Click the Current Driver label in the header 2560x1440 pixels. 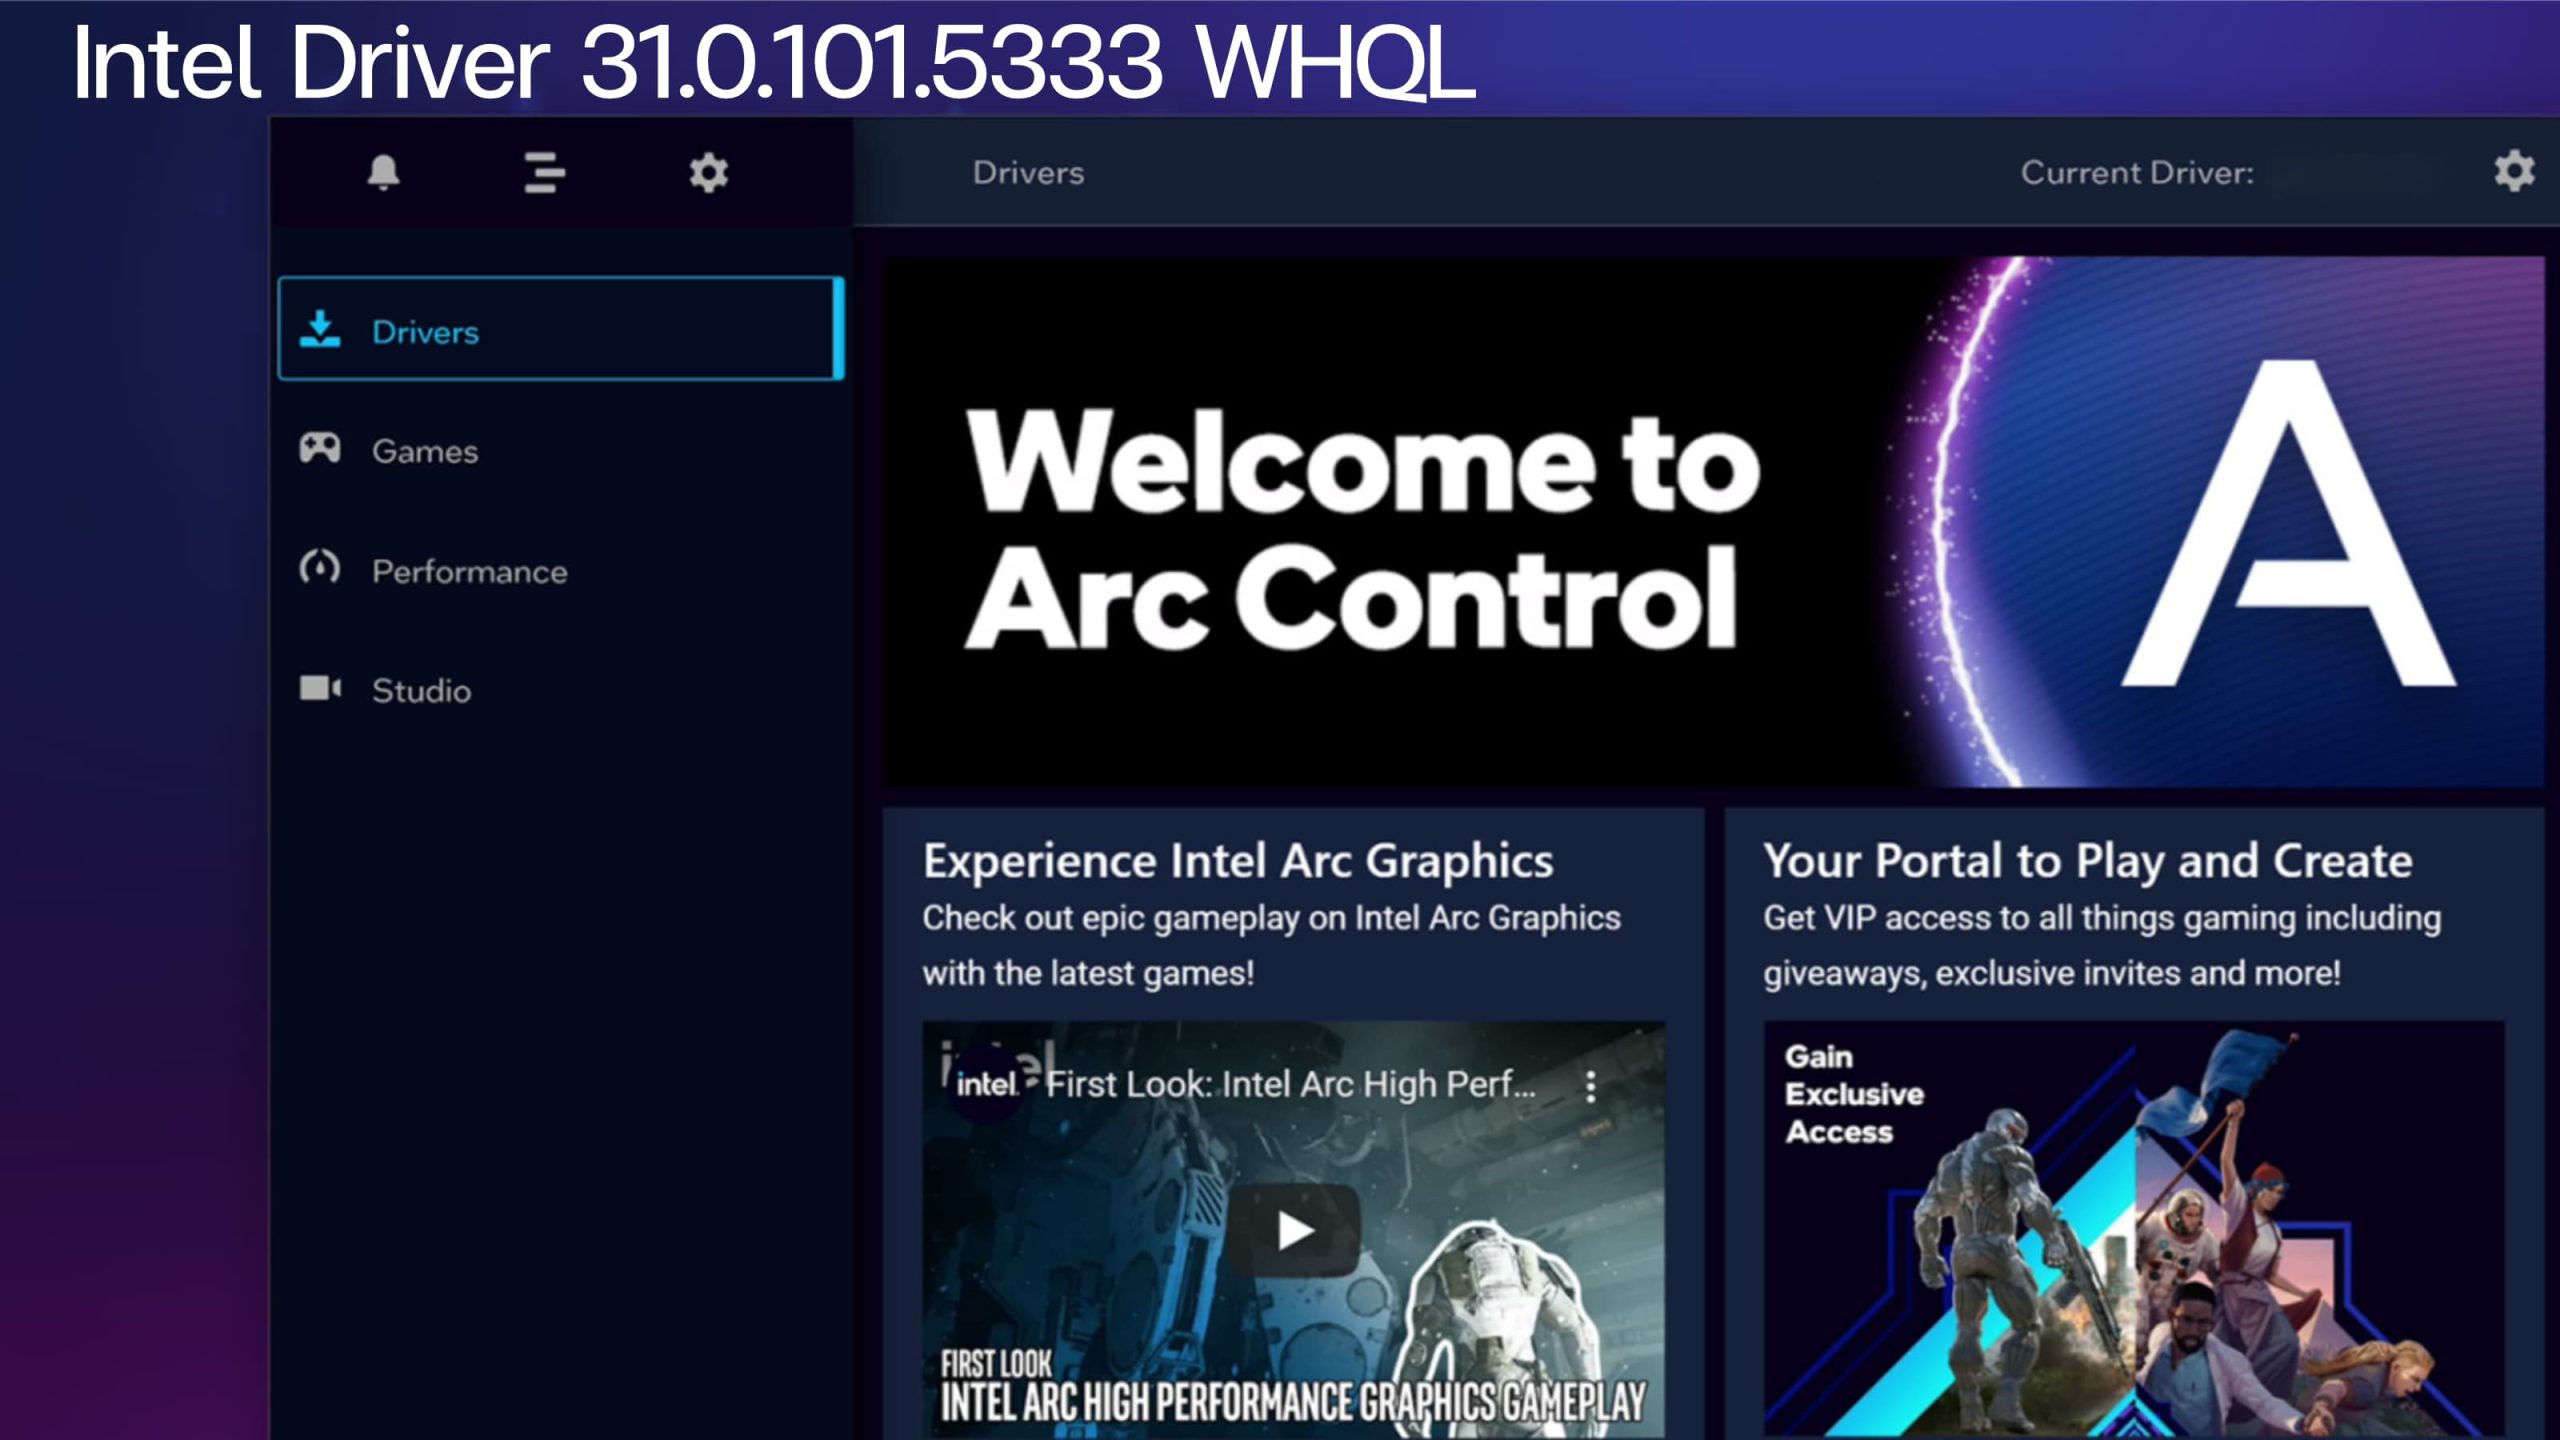tap(2137, 173)
